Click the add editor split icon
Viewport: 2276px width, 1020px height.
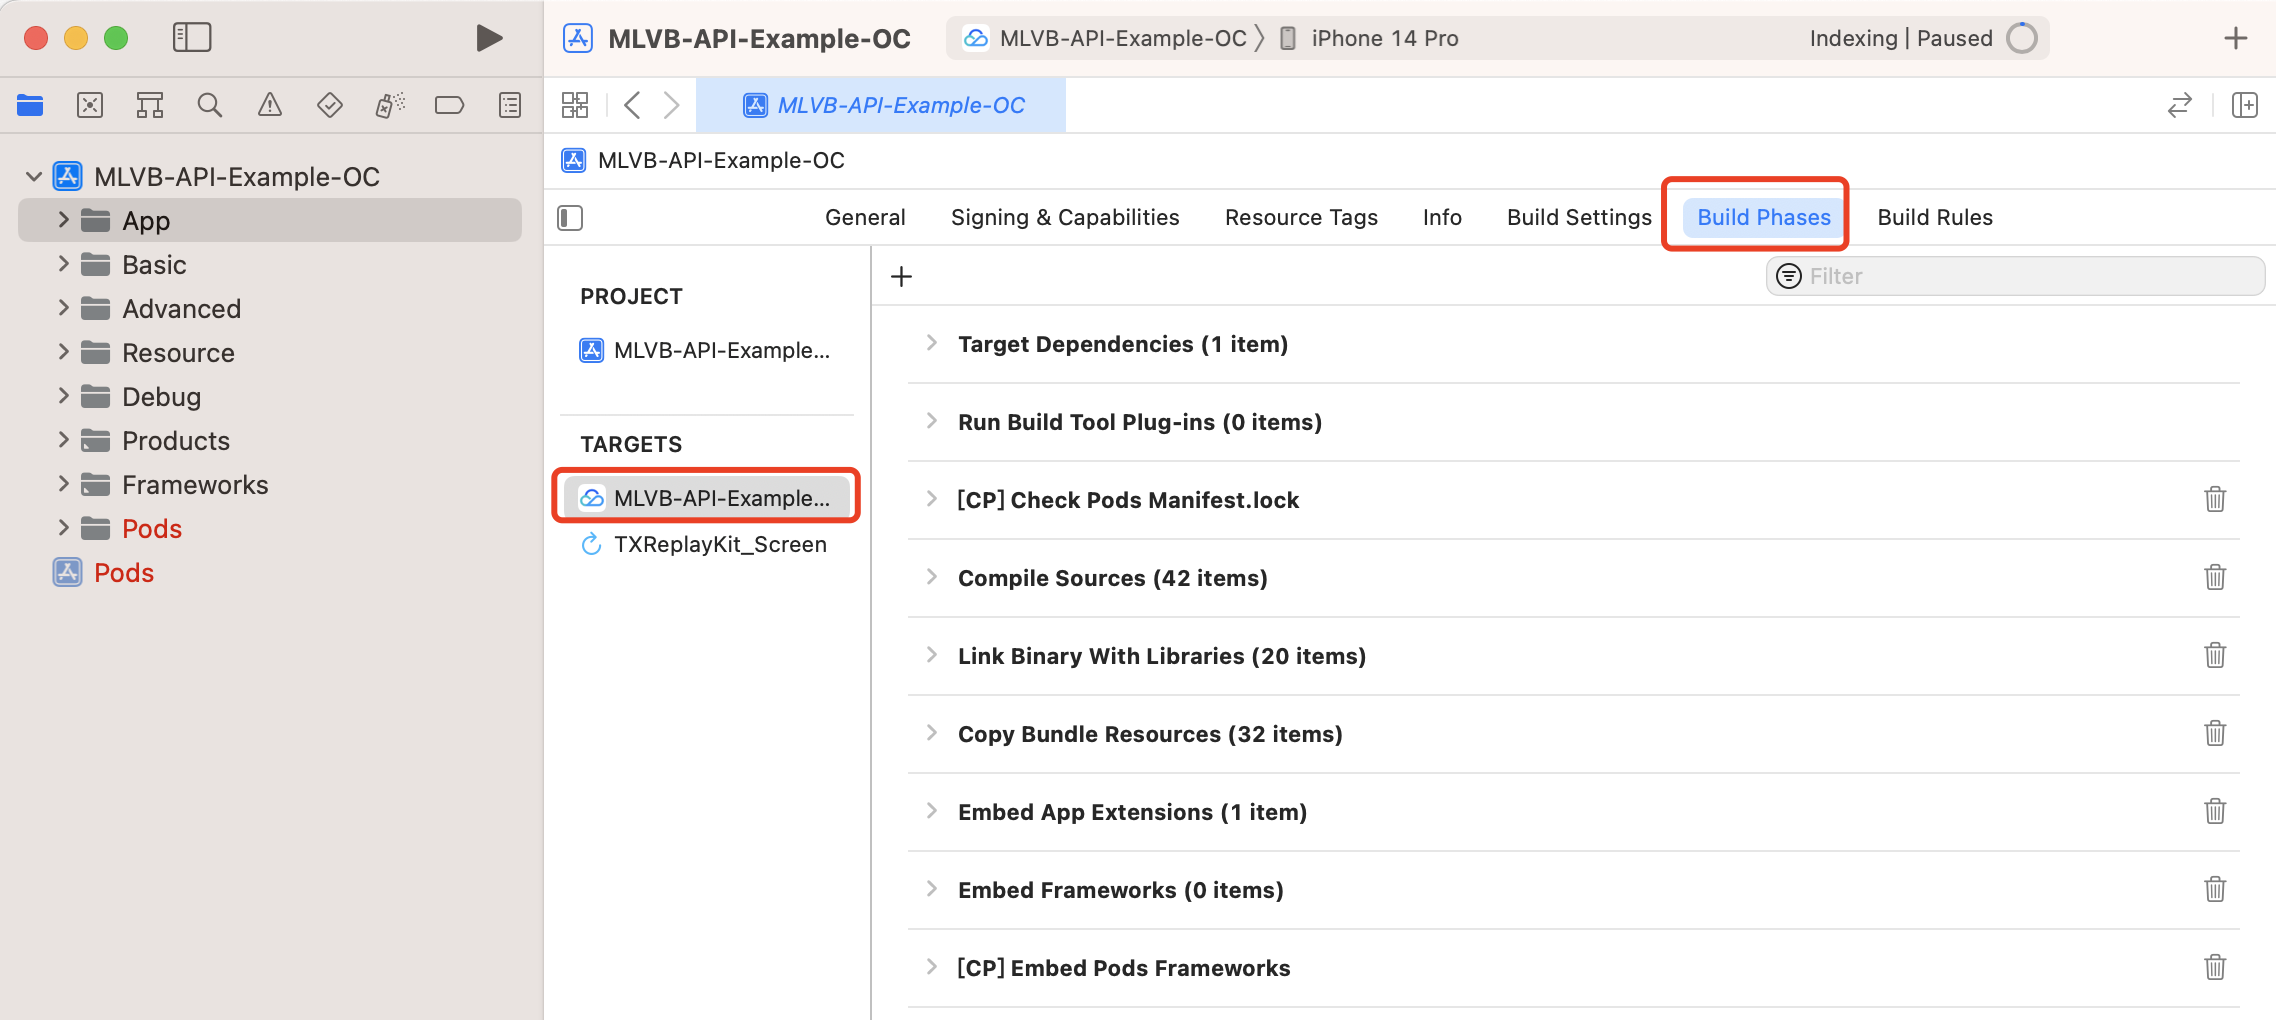pos(2245,105)
